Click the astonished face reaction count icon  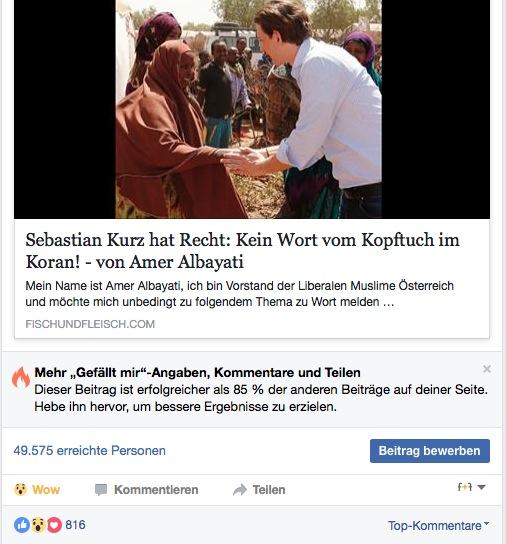click(38, 525)
